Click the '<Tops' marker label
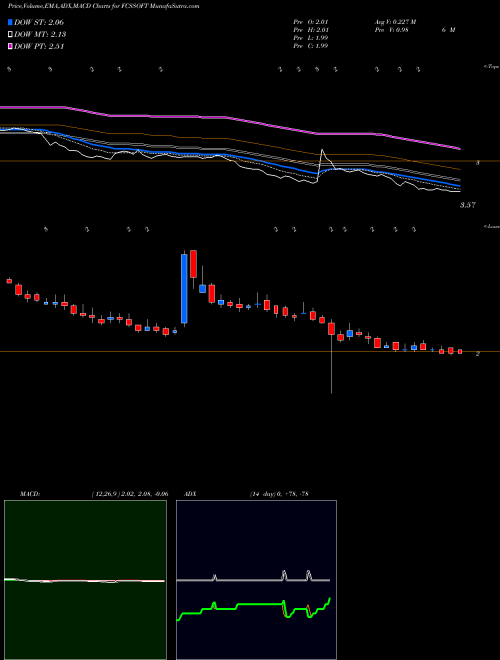This screenshot has height=660, width=500. pos(492,67)
